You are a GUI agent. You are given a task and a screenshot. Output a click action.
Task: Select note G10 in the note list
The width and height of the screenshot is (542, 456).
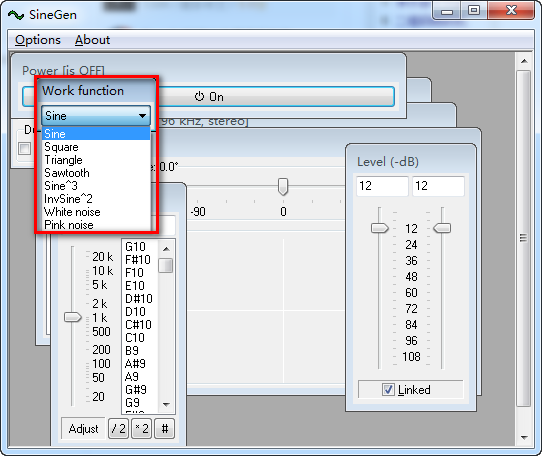140,247
